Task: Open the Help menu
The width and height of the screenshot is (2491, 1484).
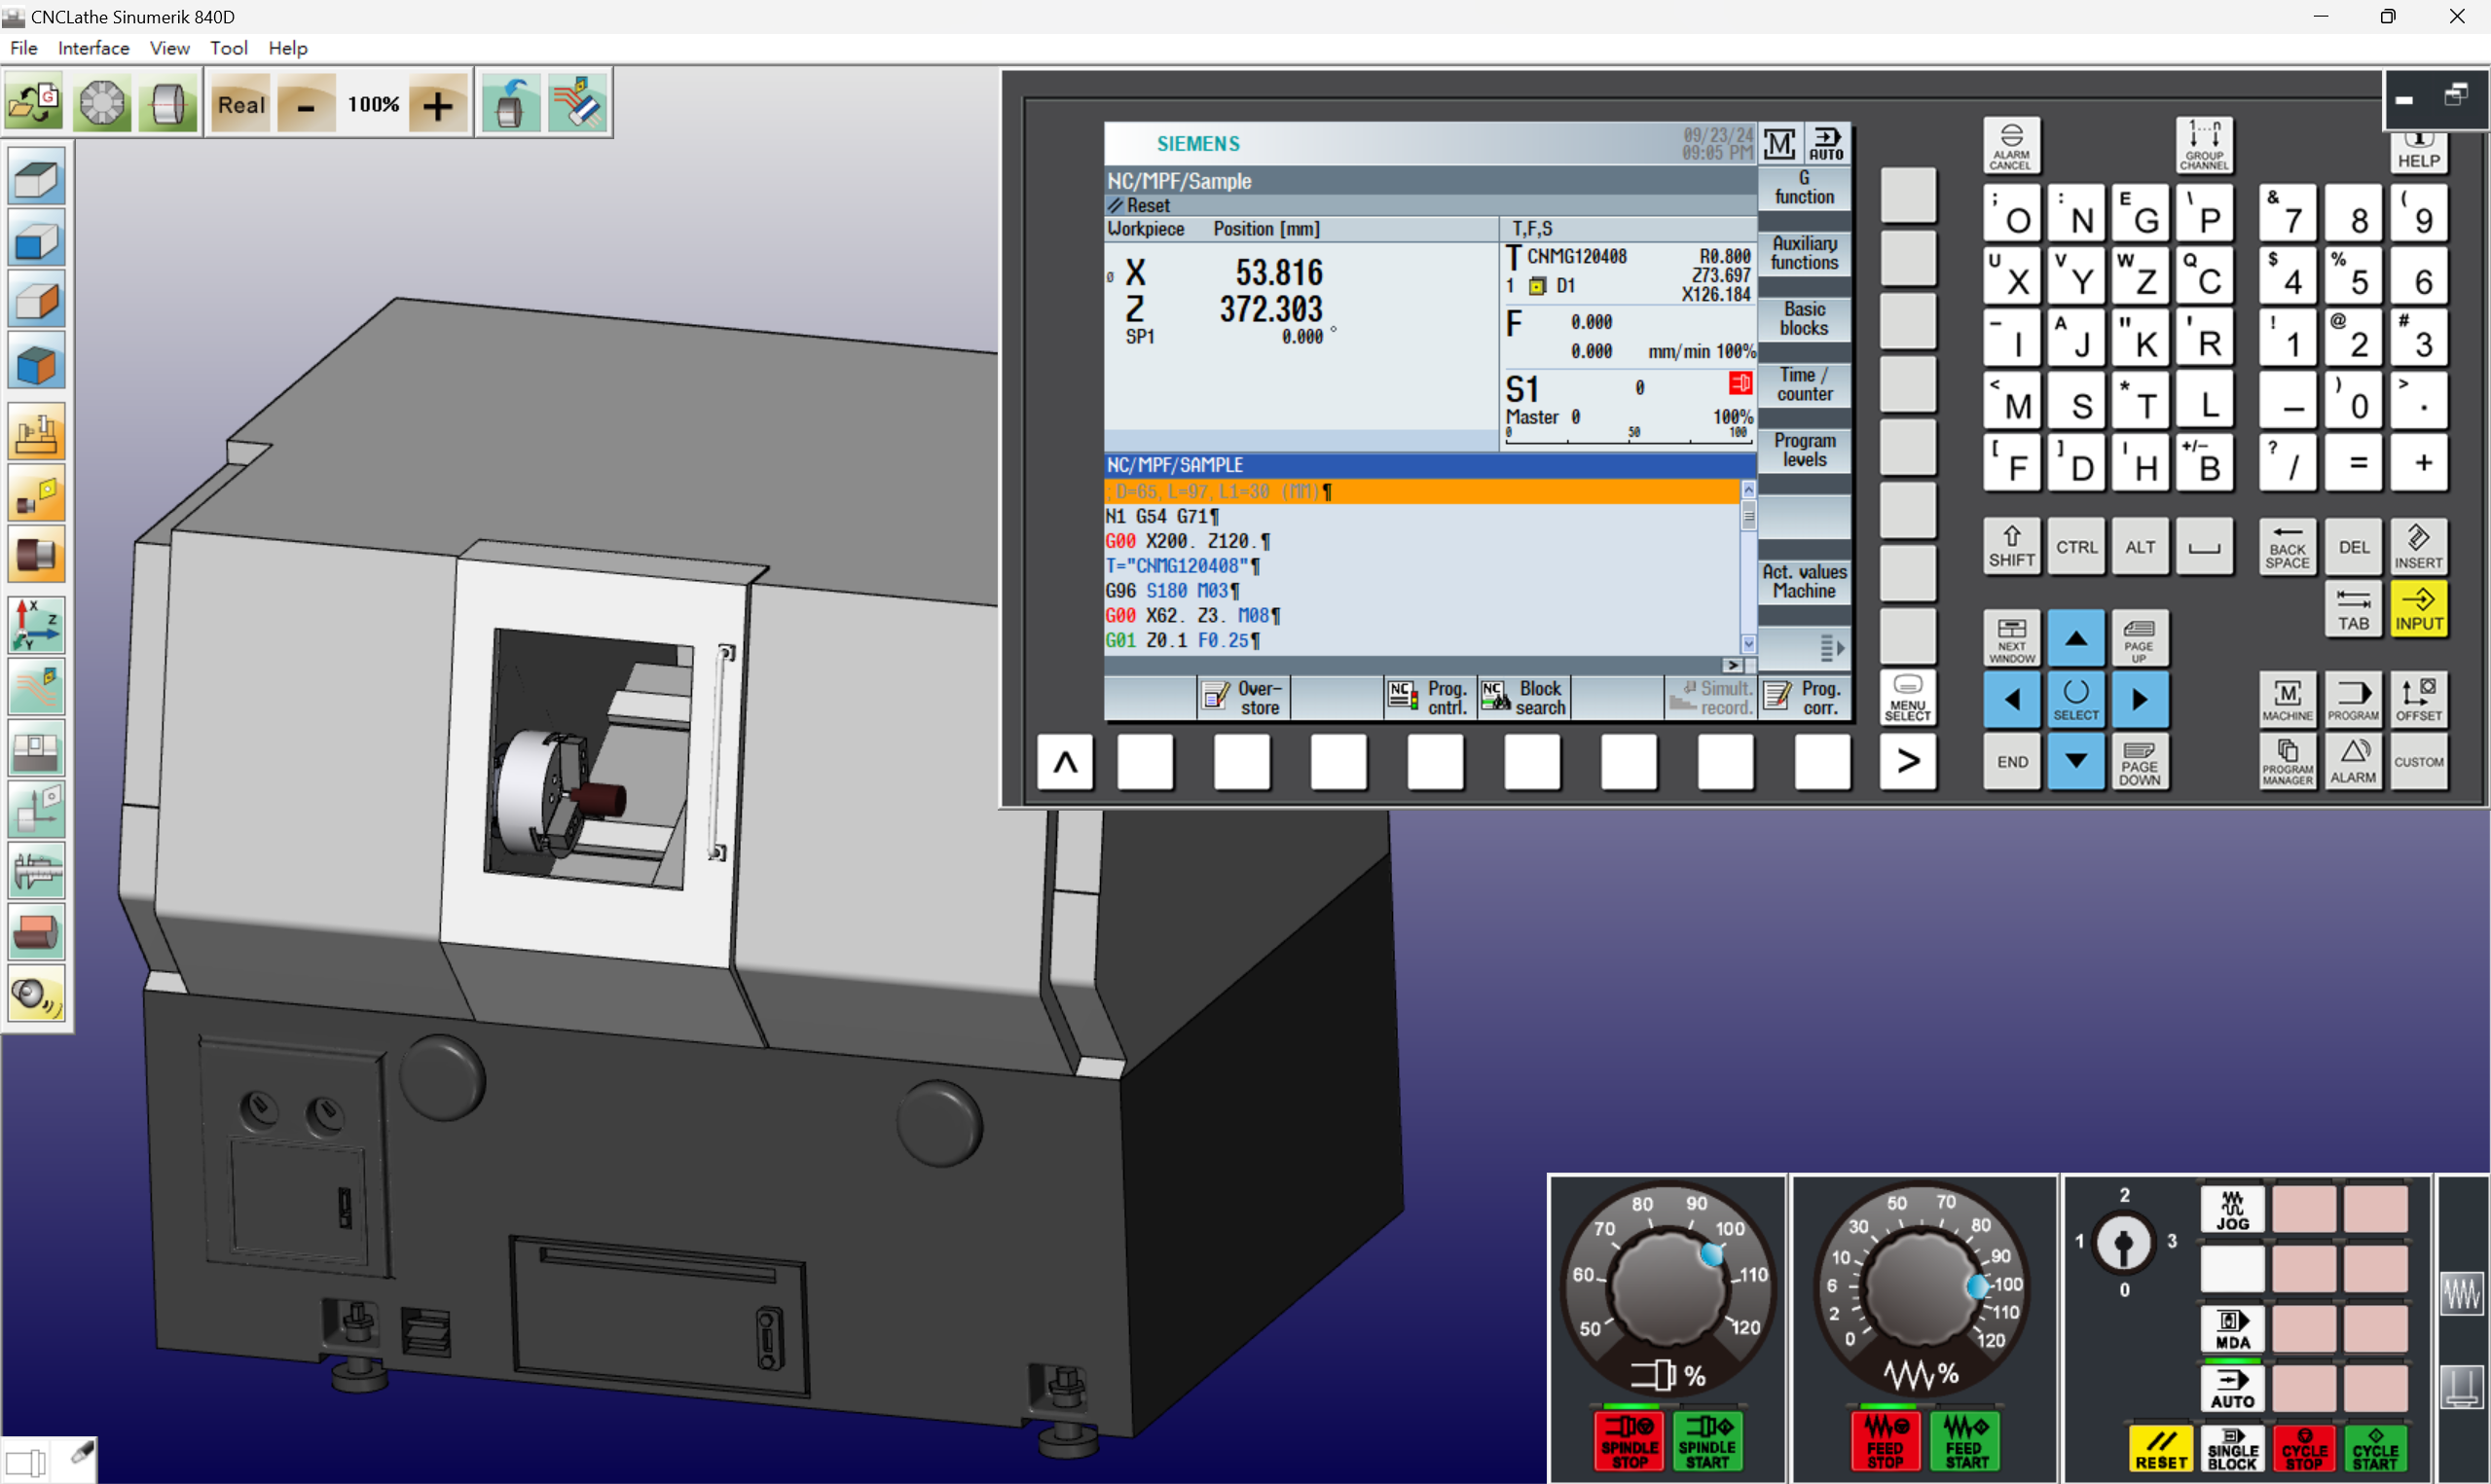Action: tap(287, 48)
